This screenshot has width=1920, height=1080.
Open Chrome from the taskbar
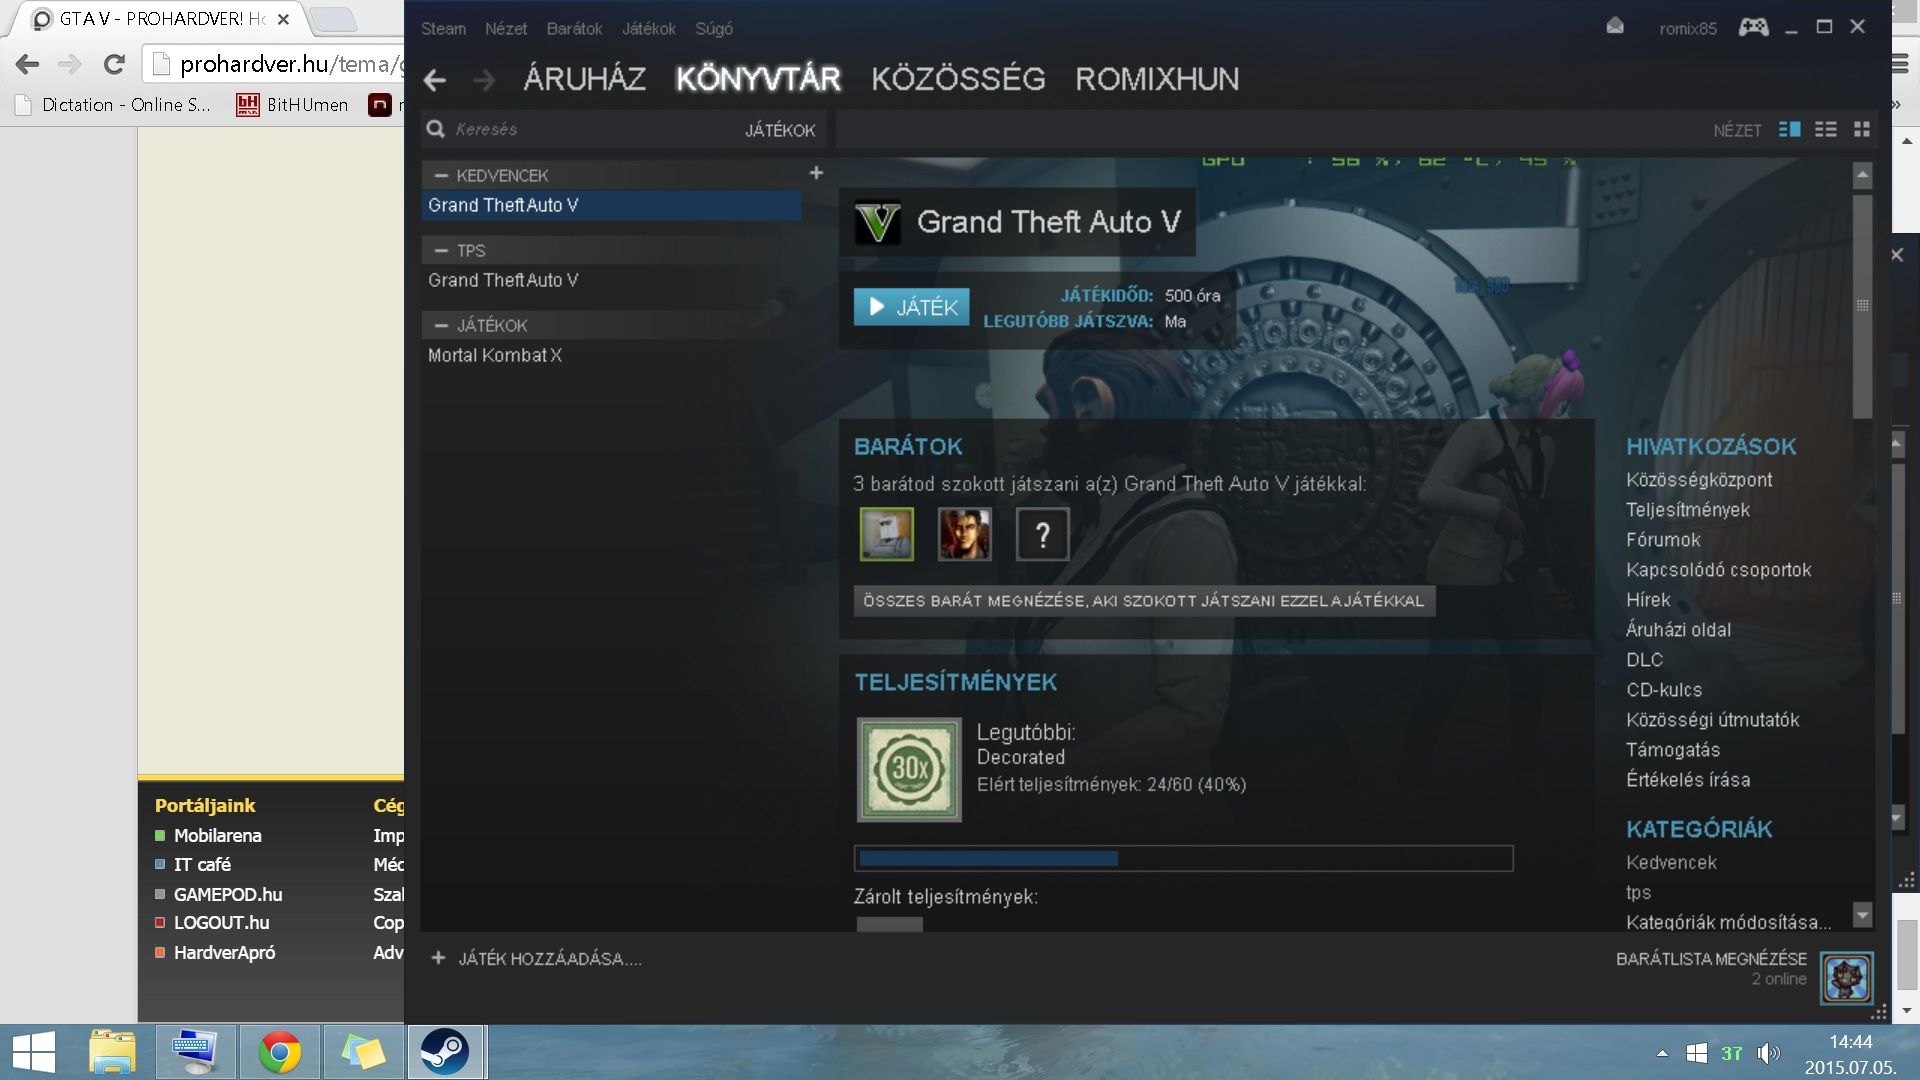pos(279,1052)
